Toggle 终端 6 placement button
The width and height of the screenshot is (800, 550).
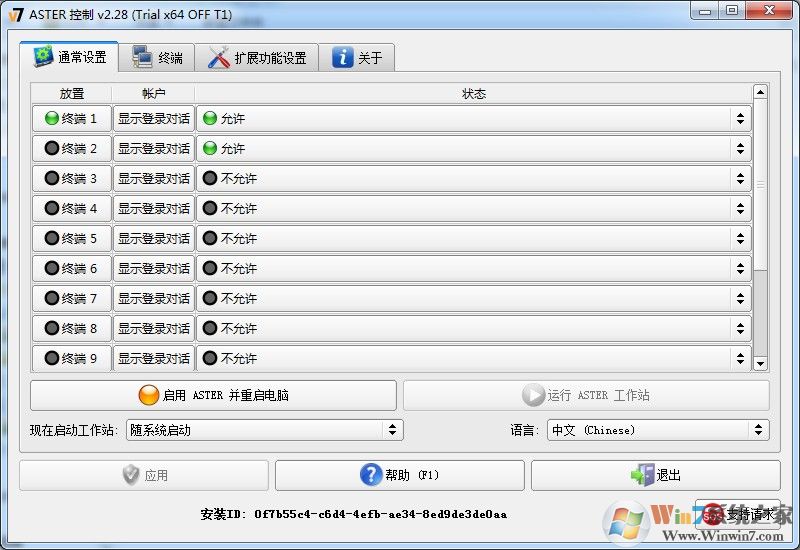pos(71,268)
